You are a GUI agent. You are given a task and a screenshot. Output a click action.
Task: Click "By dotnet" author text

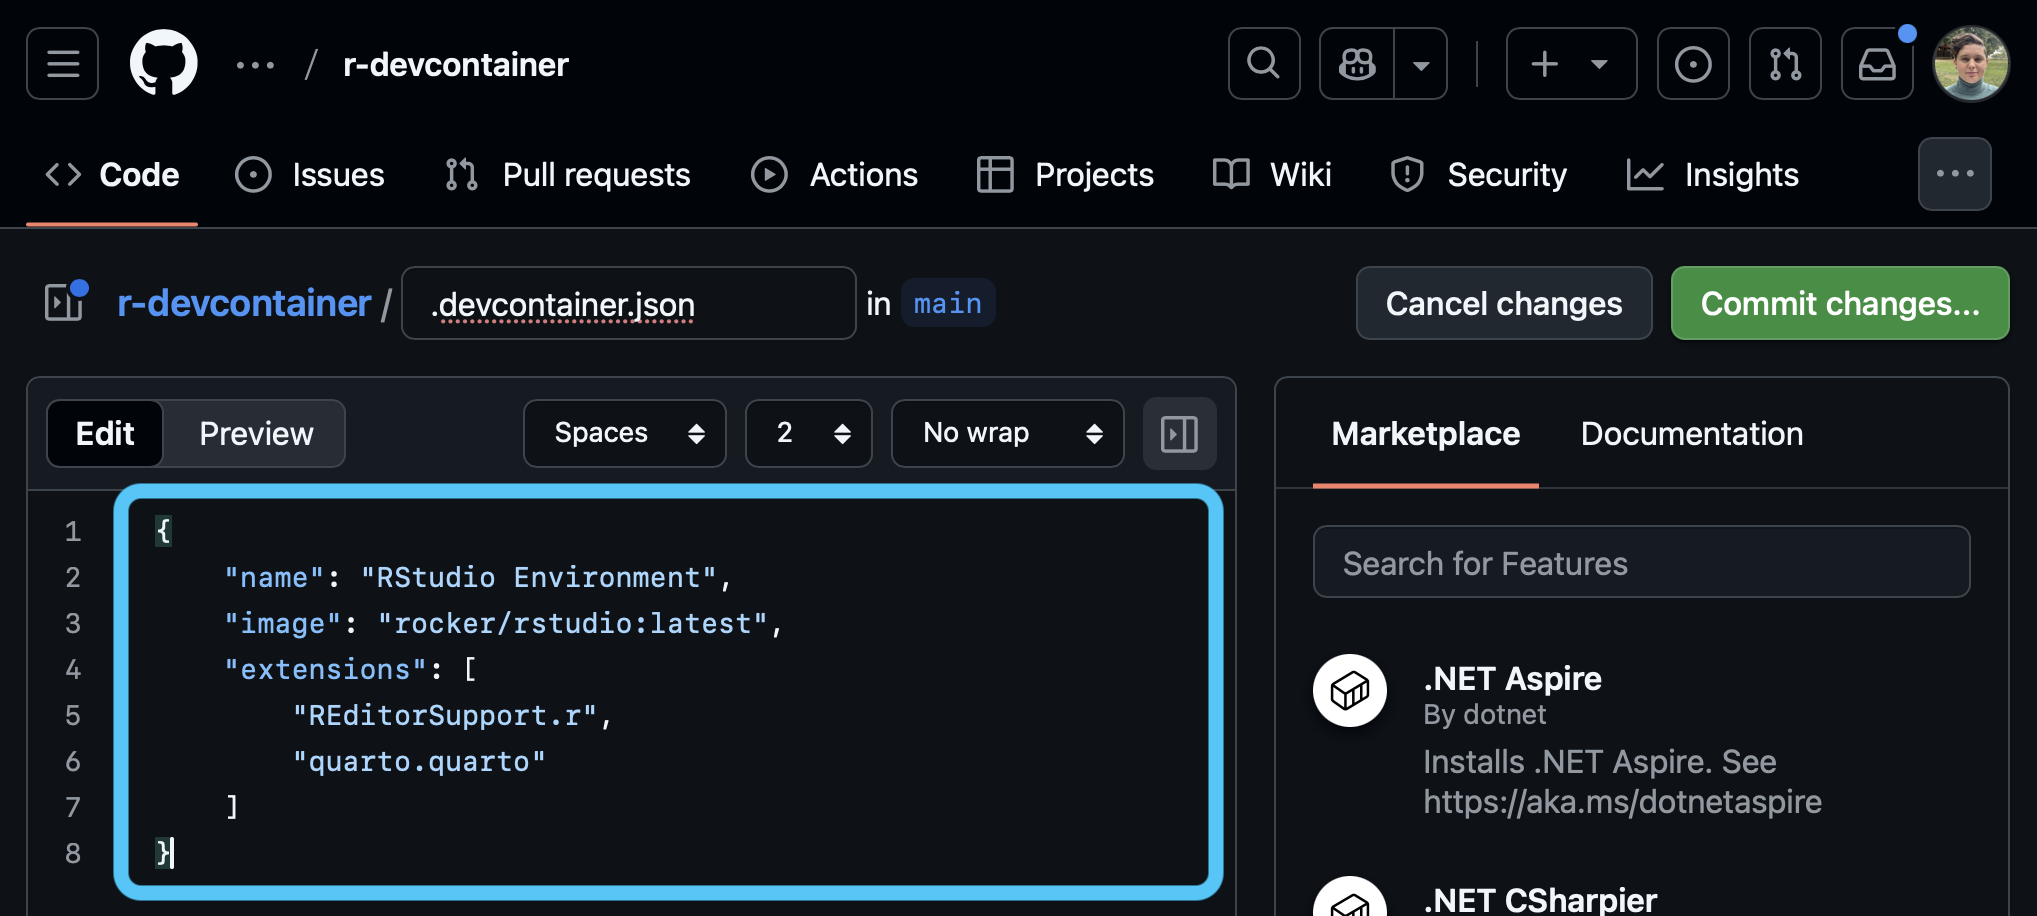(1485, 715)
